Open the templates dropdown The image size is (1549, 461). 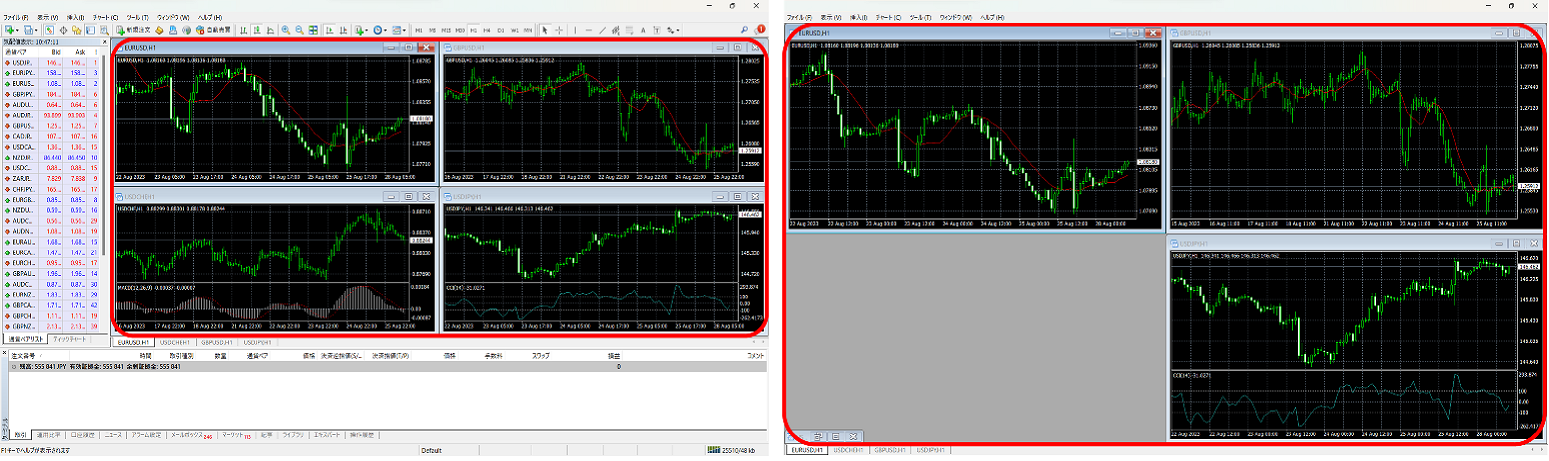(398, 30)
